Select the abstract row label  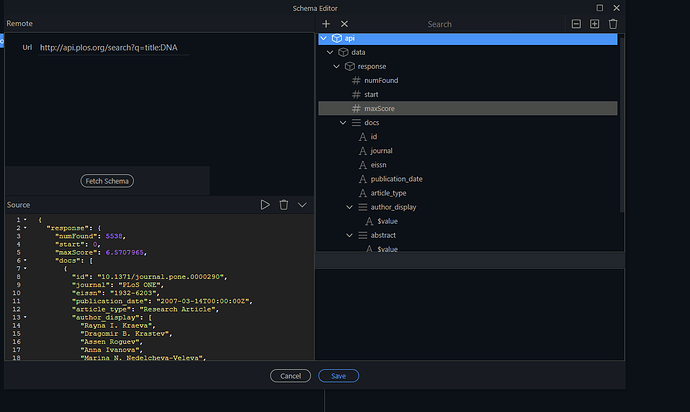[x=383, y=235]
